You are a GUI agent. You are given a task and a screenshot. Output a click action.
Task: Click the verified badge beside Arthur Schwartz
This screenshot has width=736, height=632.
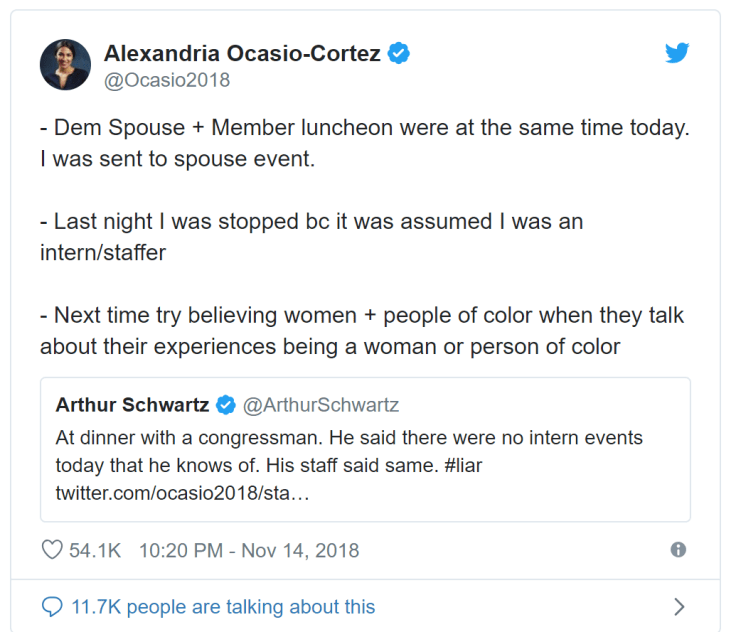226,405
